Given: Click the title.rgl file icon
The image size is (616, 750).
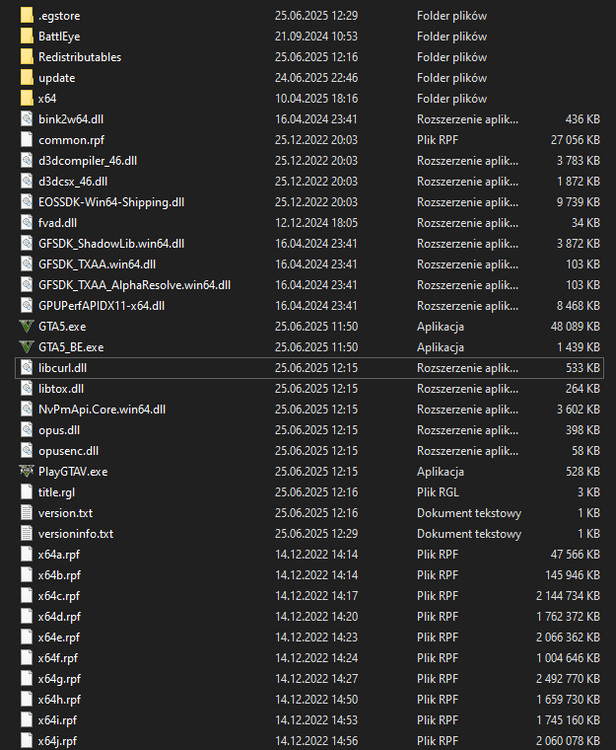Looking at the screenshot, I should 27,492.
